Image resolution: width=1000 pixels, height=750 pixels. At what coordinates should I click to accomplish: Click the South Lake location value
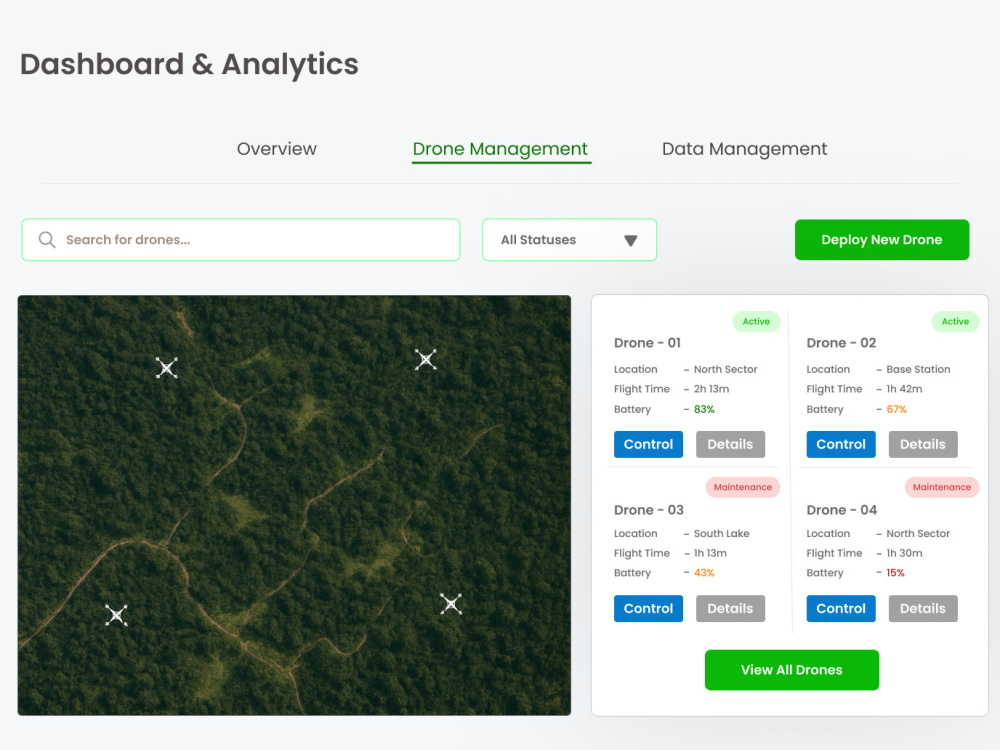click(722, 533)
